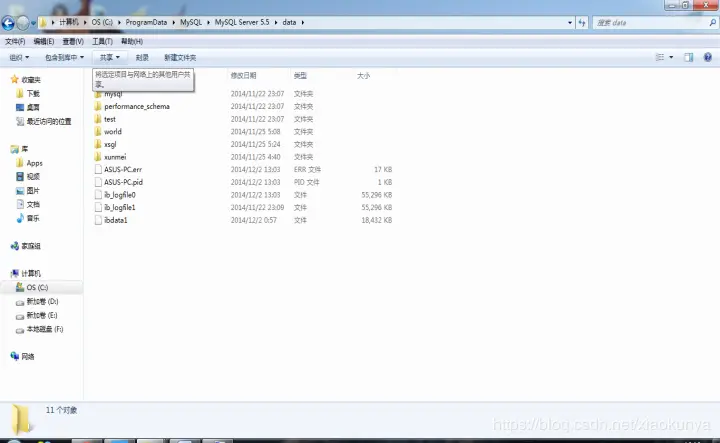
Task: Sort by the 修改日期 column header
Action: (x=243, y=75)
